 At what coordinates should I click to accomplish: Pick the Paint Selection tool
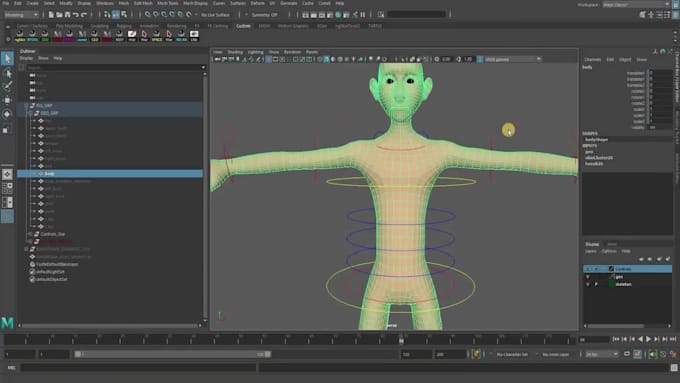pyautogui.click(x=7, y=86)
